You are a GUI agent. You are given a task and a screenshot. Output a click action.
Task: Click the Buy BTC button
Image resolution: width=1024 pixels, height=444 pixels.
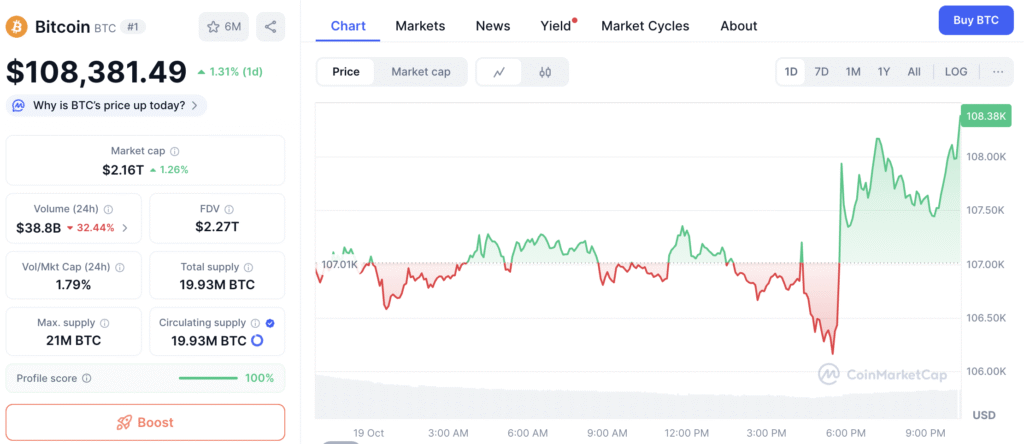[x=976, y=20]
